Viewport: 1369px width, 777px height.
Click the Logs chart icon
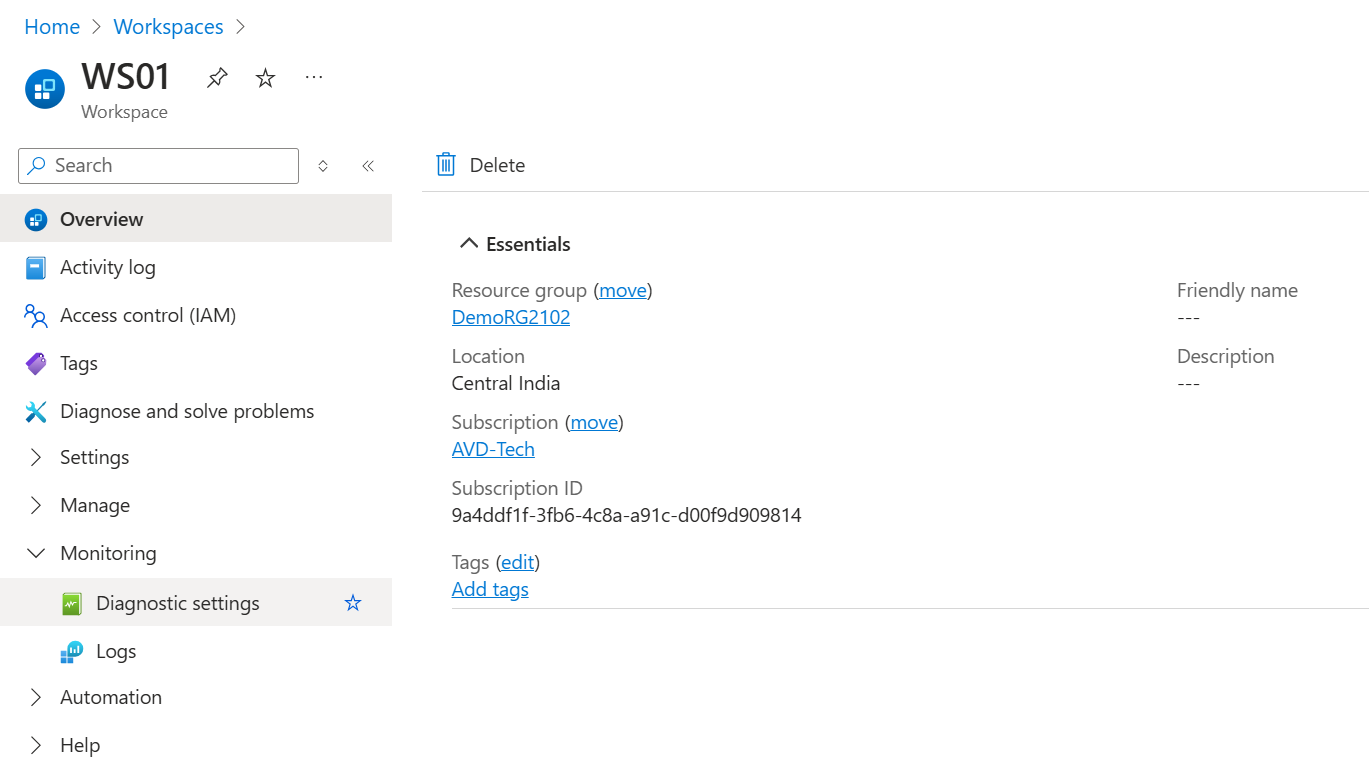click(71, 652)
